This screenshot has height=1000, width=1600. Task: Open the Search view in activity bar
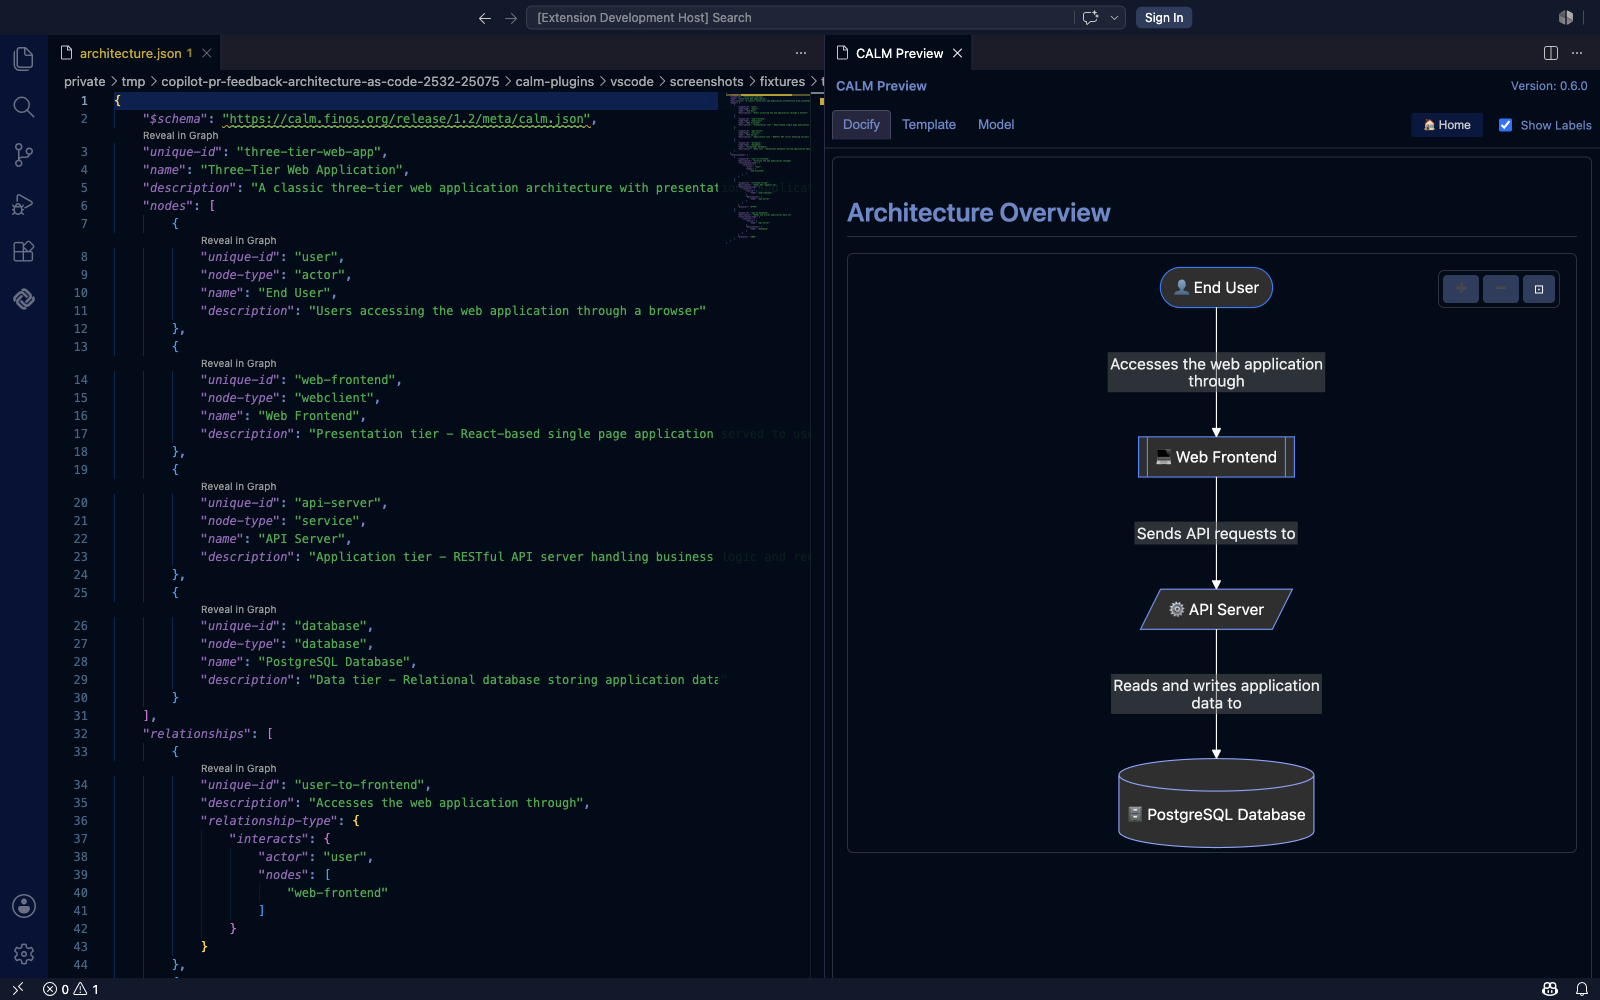24,107
